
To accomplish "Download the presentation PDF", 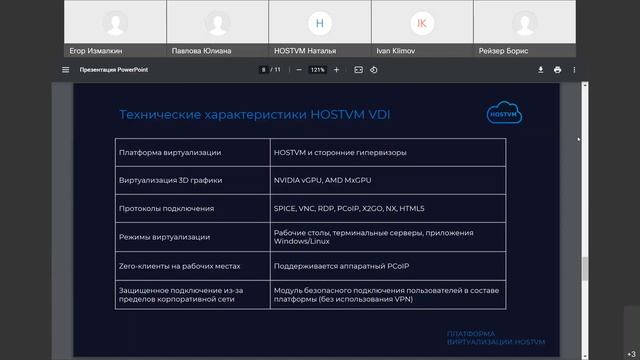I will [540, 70].
